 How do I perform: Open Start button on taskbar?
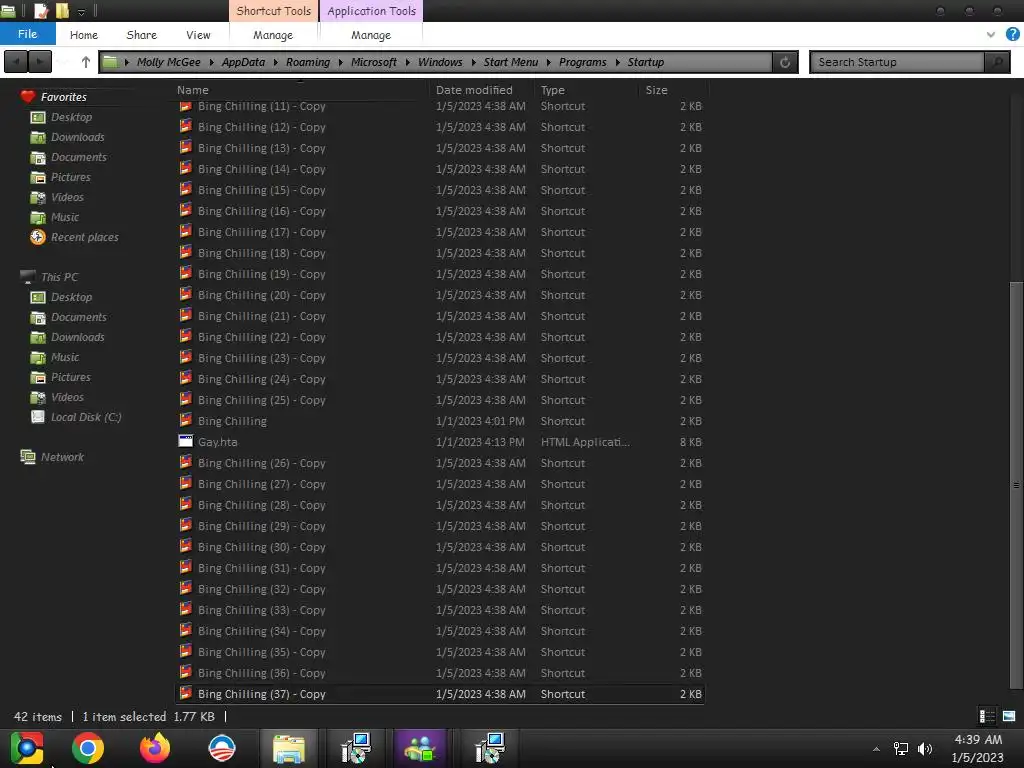27,748
